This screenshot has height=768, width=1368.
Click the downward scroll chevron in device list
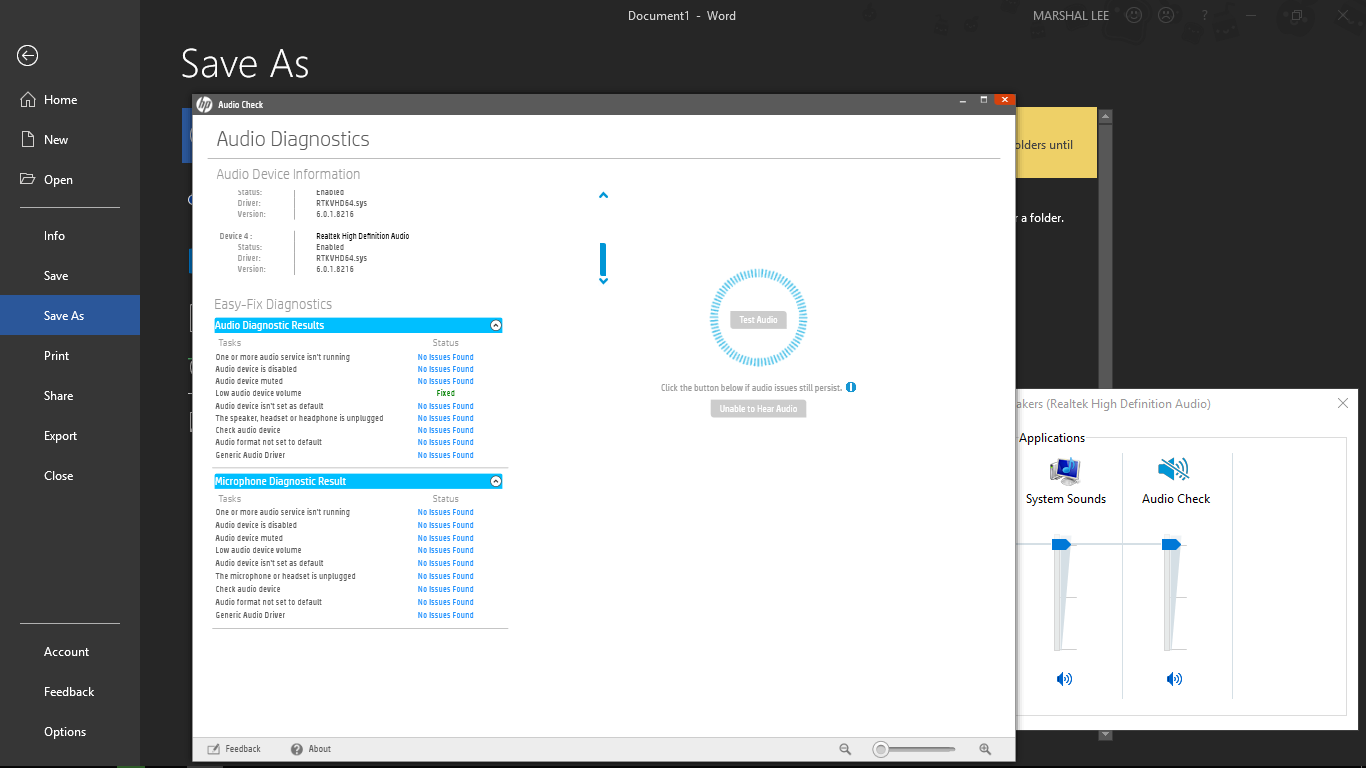pos(603,281)
